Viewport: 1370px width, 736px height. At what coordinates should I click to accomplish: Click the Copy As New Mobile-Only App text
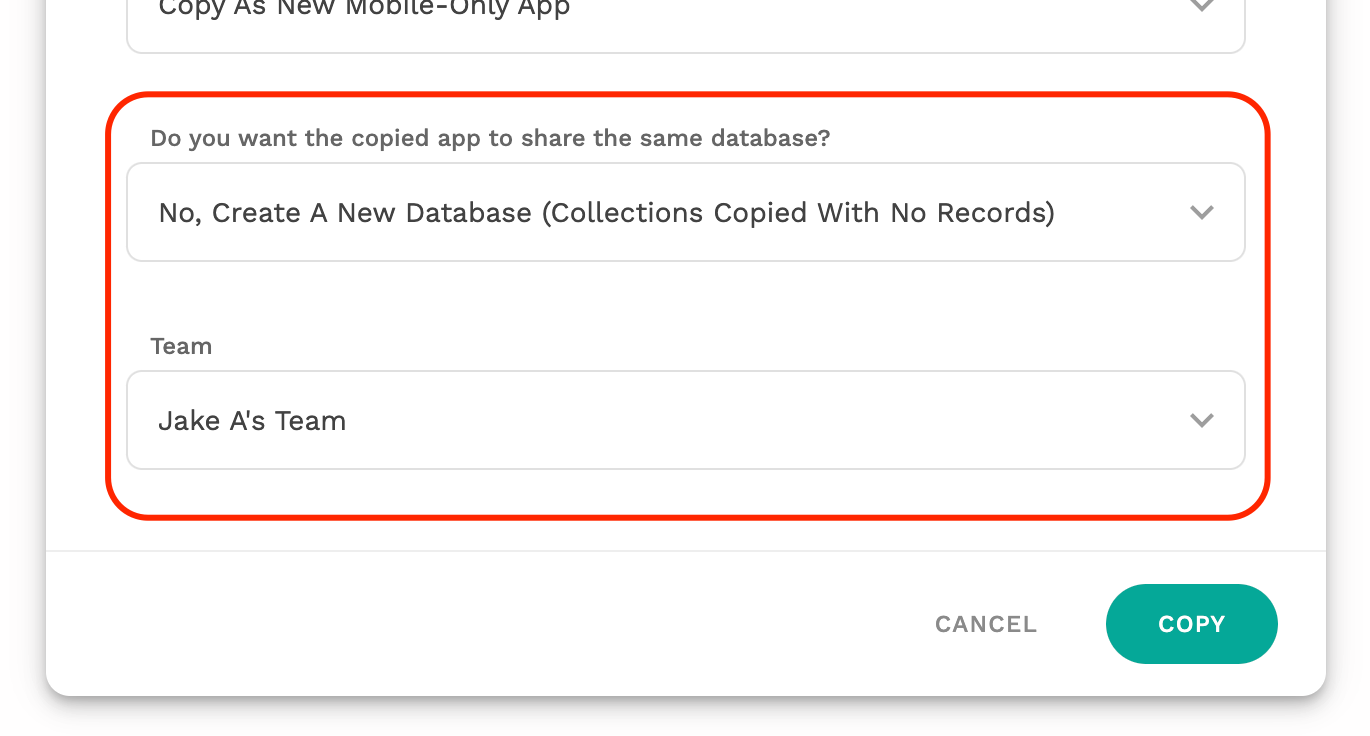coord(364,9)
